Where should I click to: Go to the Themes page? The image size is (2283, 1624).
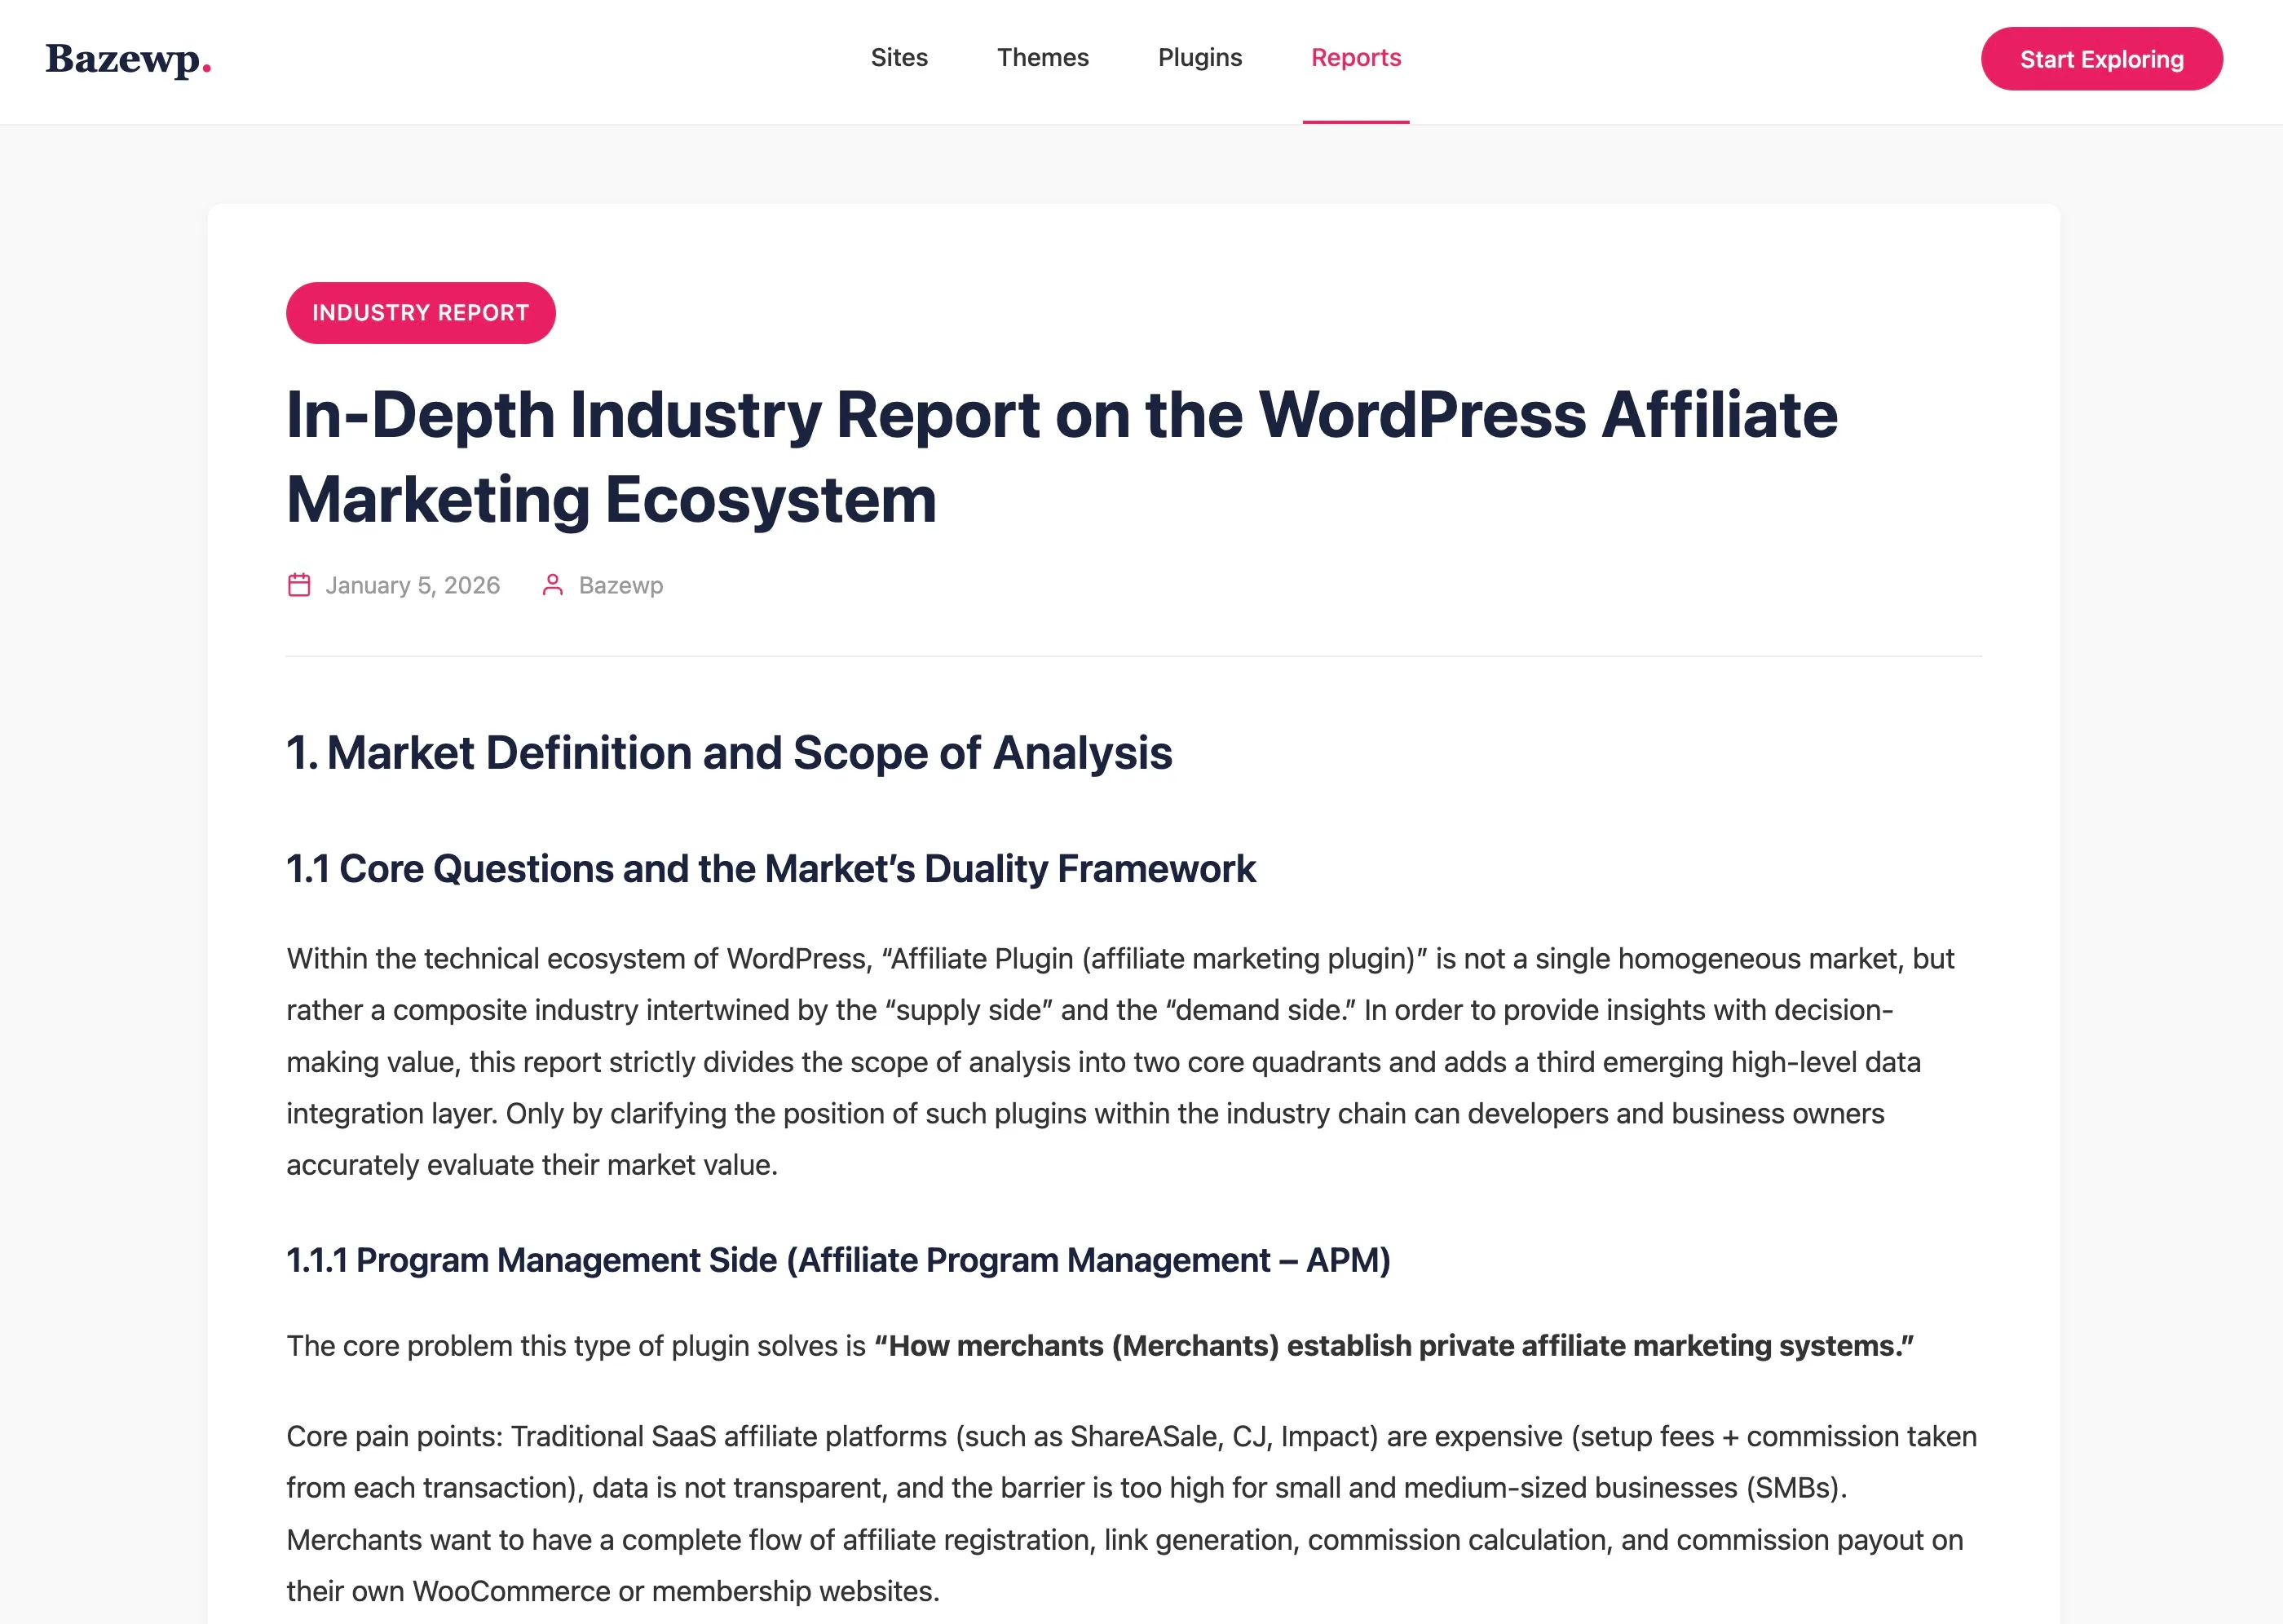[1042, 58]
